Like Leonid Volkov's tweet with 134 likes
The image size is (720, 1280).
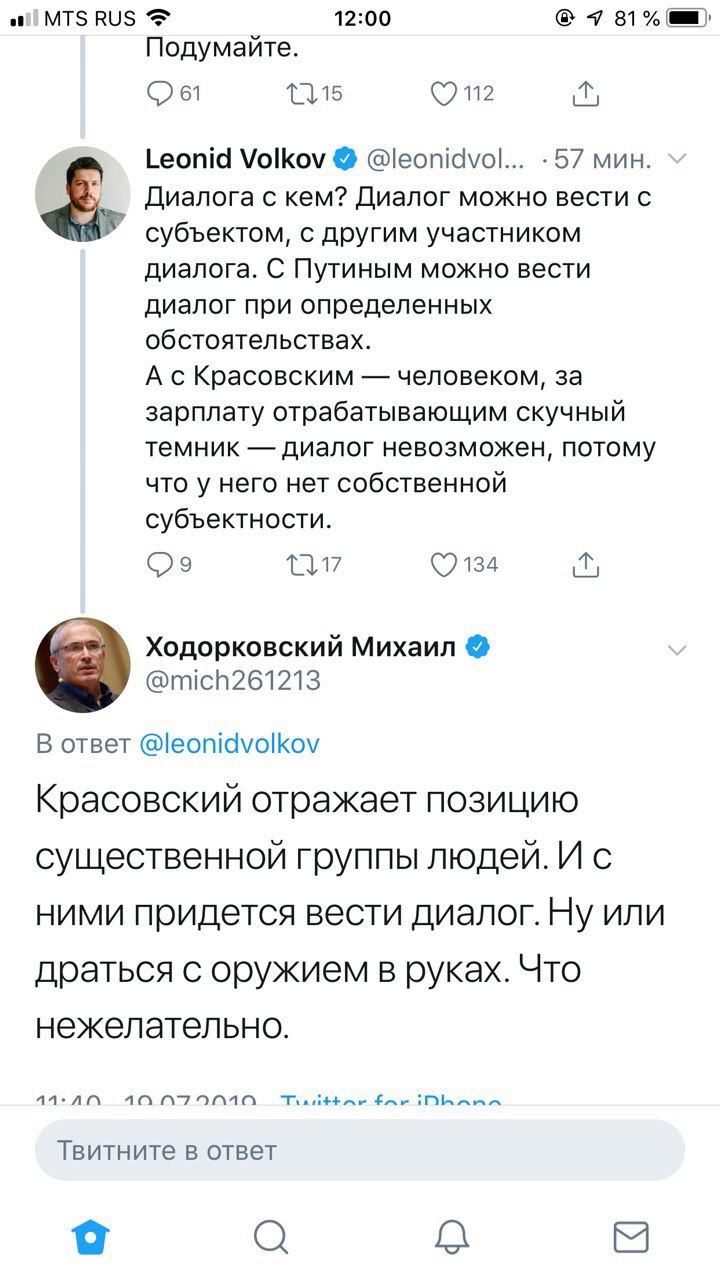coord(444,565)
